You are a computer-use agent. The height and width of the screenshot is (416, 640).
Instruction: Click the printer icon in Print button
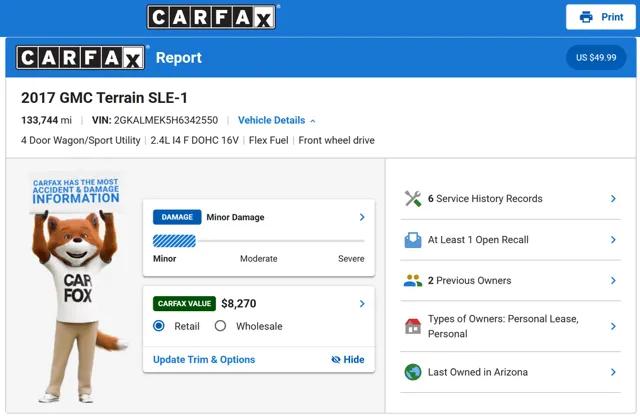click(x=586, y=17)
